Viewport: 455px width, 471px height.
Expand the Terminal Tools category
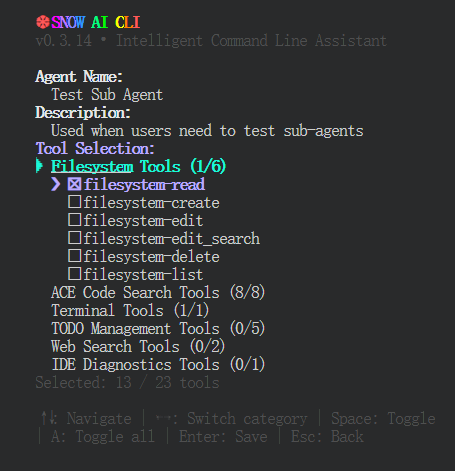click(x=130, y=311)
